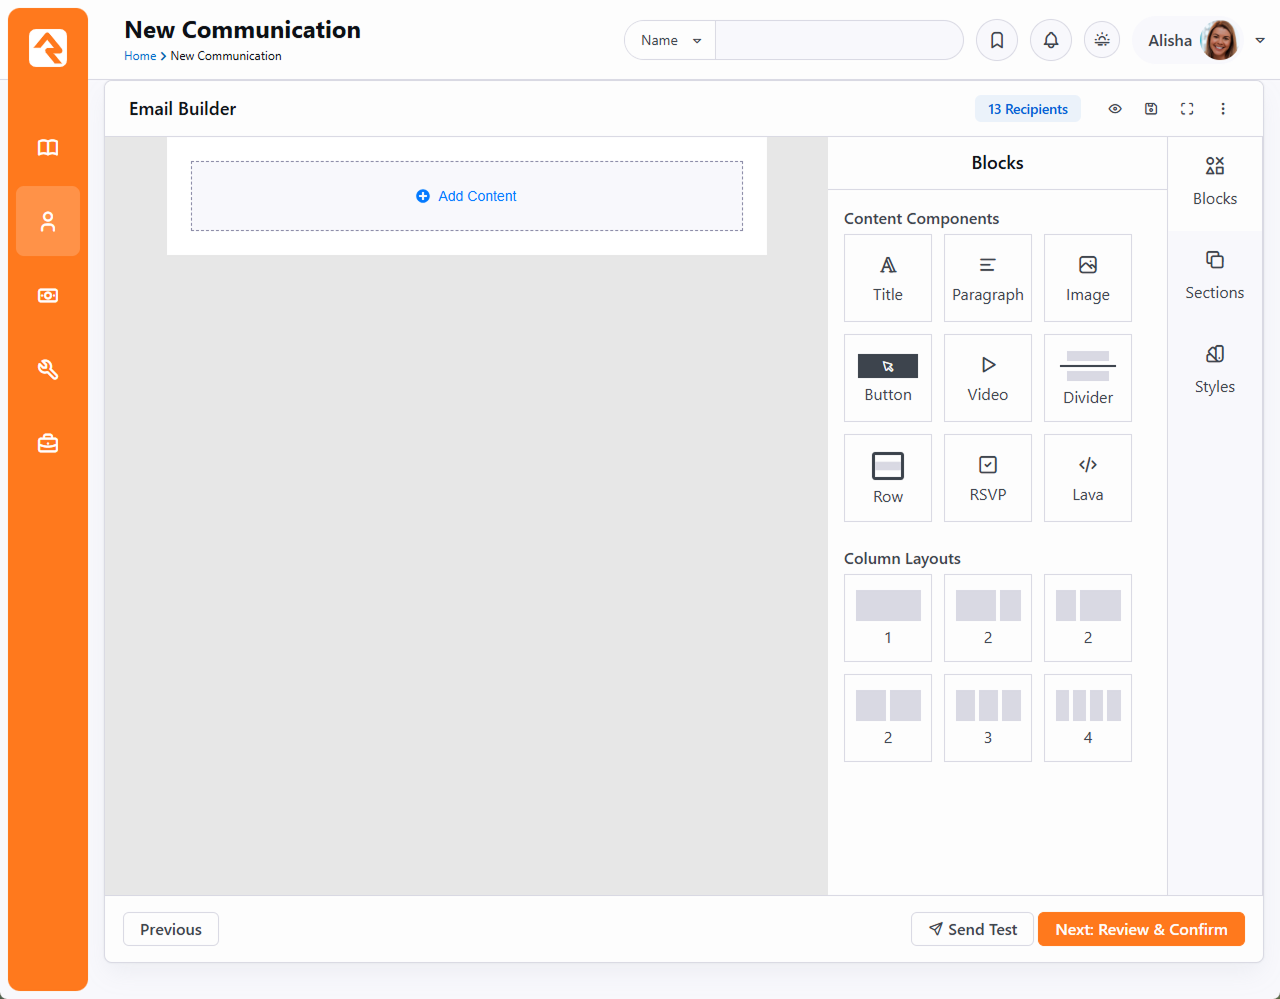The height and width of the screenshot is (999, 1280).
Task: Toggle the light/dark theme icon
Action: (x=1102, y=40)
